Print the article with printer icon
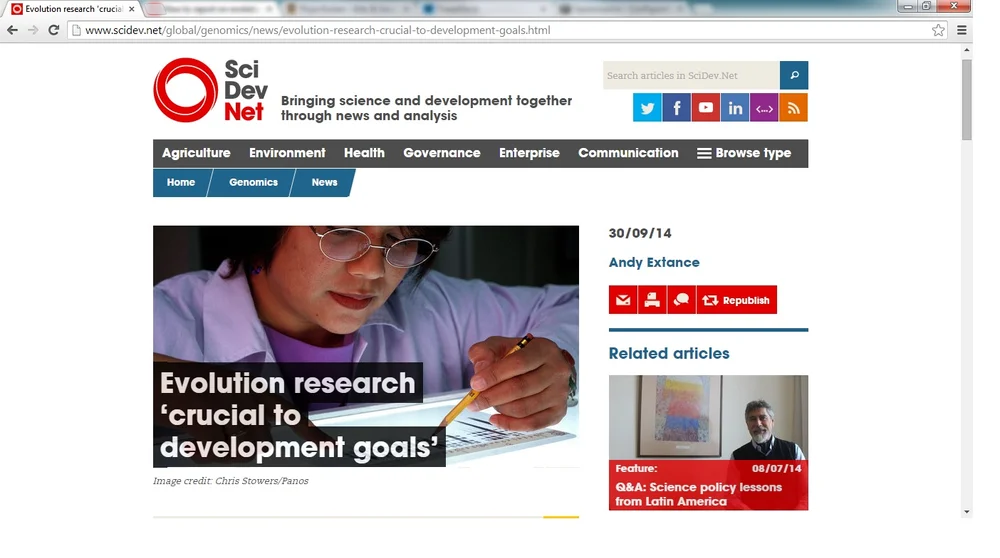 pyautogui.click(x=652, y=300)
